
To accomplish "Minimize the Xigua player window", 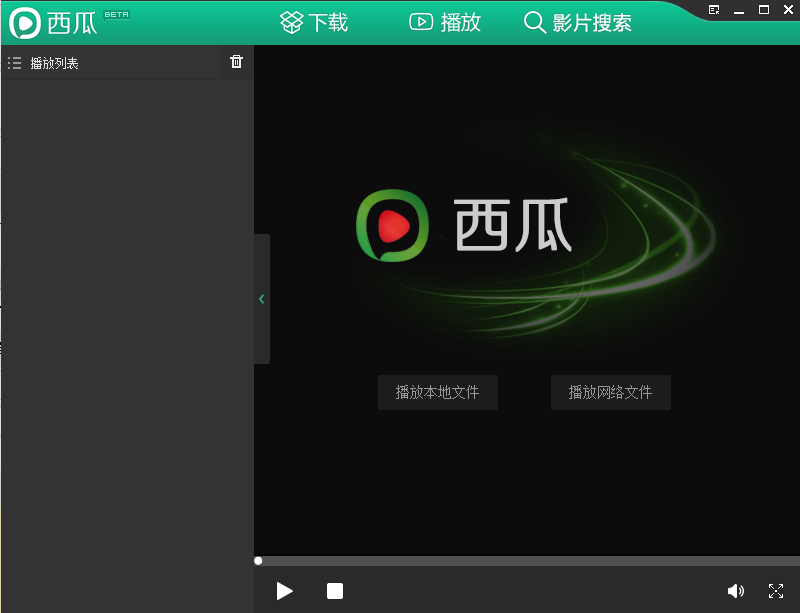I will click(738, 10).
